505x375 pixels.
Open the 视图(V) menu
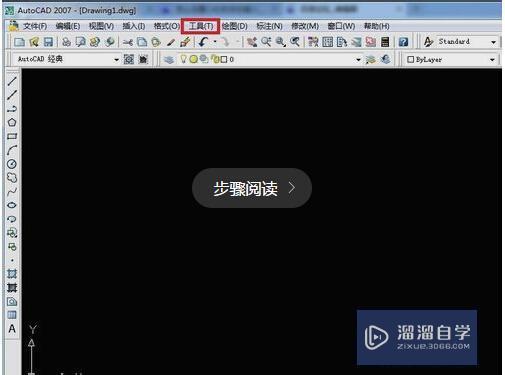[101, 26]
